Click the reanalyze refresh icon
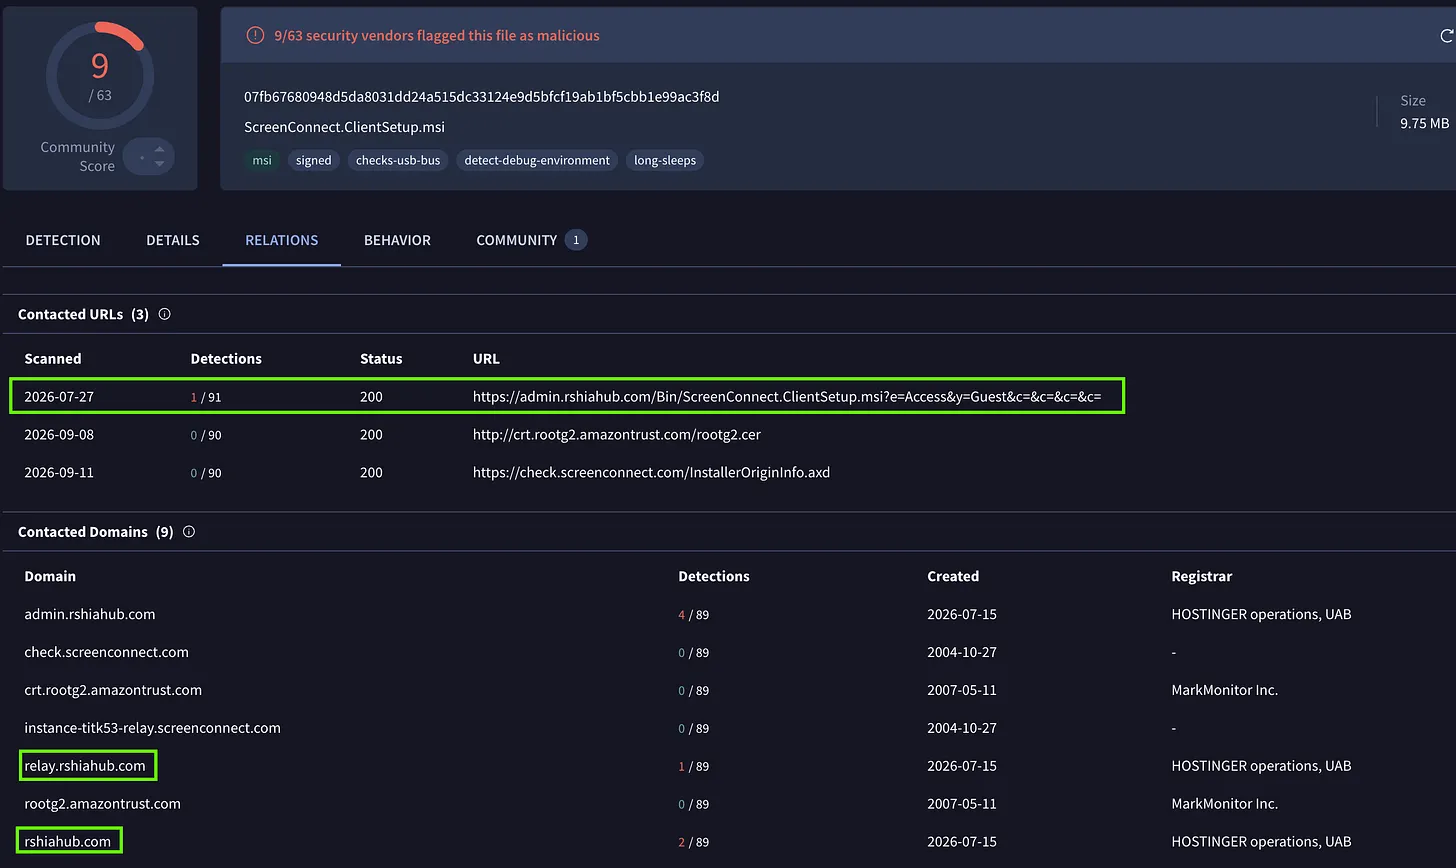This screenshot has width=1456, height=868. click(x=1445, y=36)
